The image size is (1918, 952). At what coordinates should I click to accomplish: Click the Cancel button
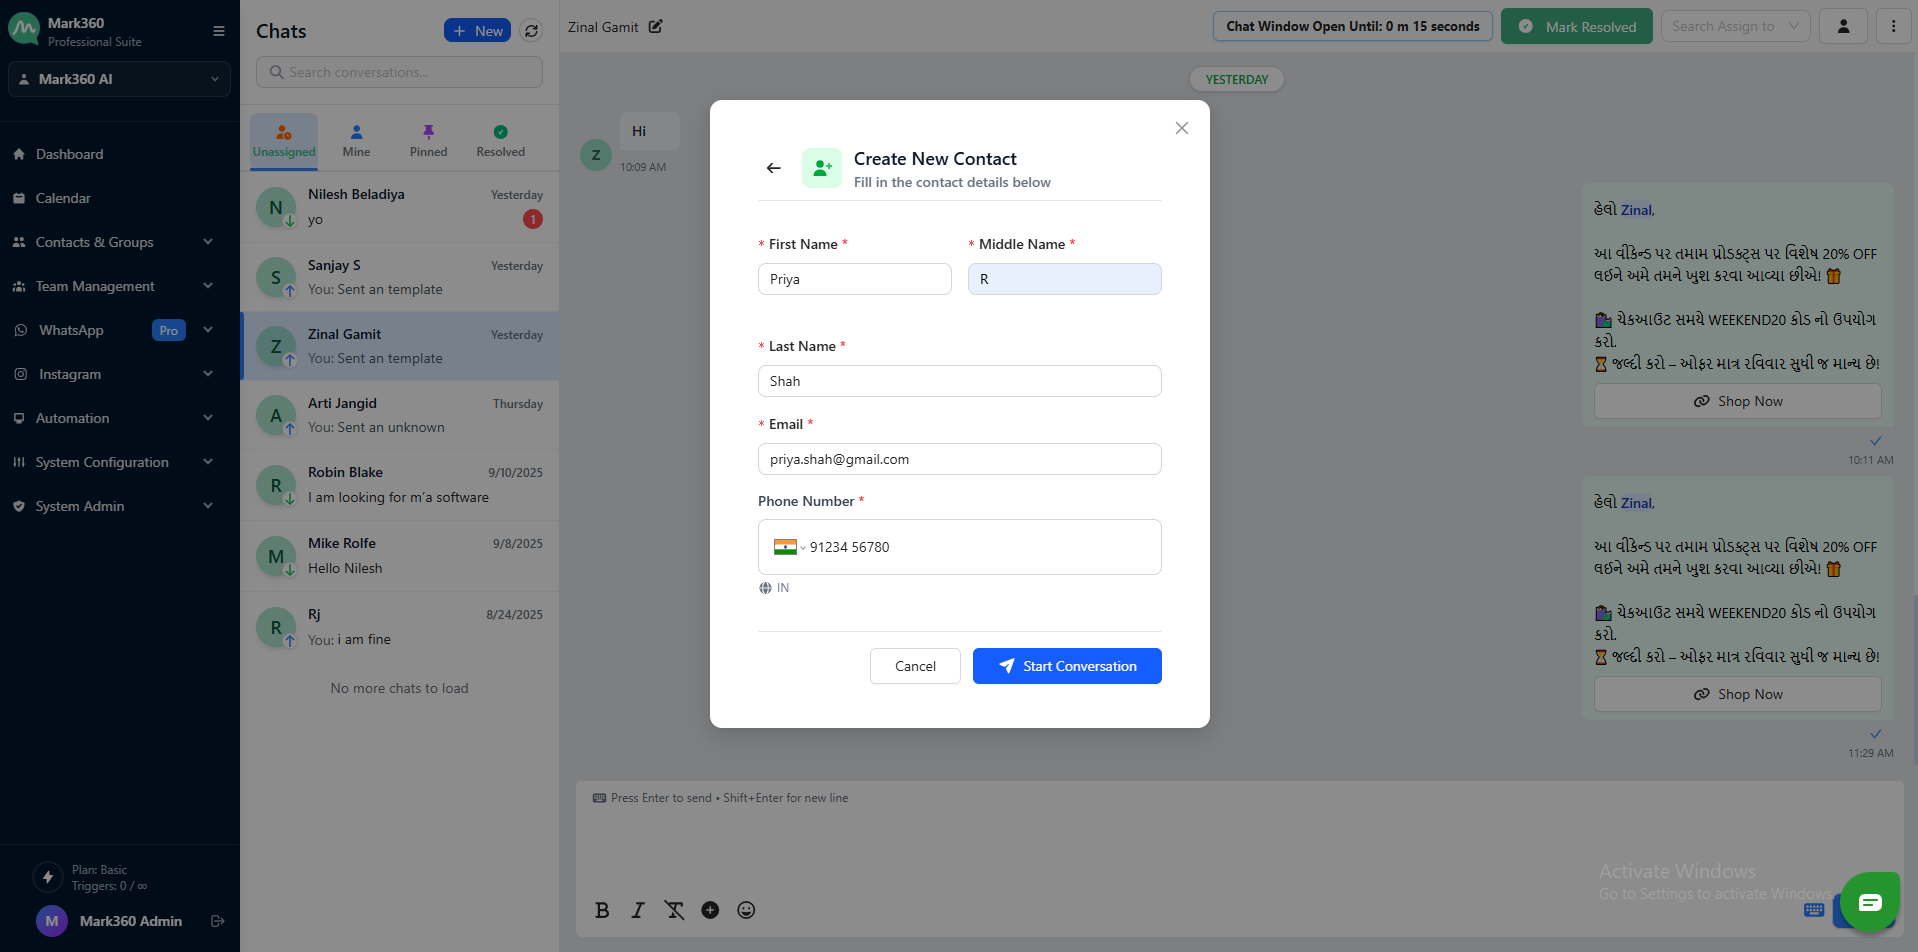914,666
